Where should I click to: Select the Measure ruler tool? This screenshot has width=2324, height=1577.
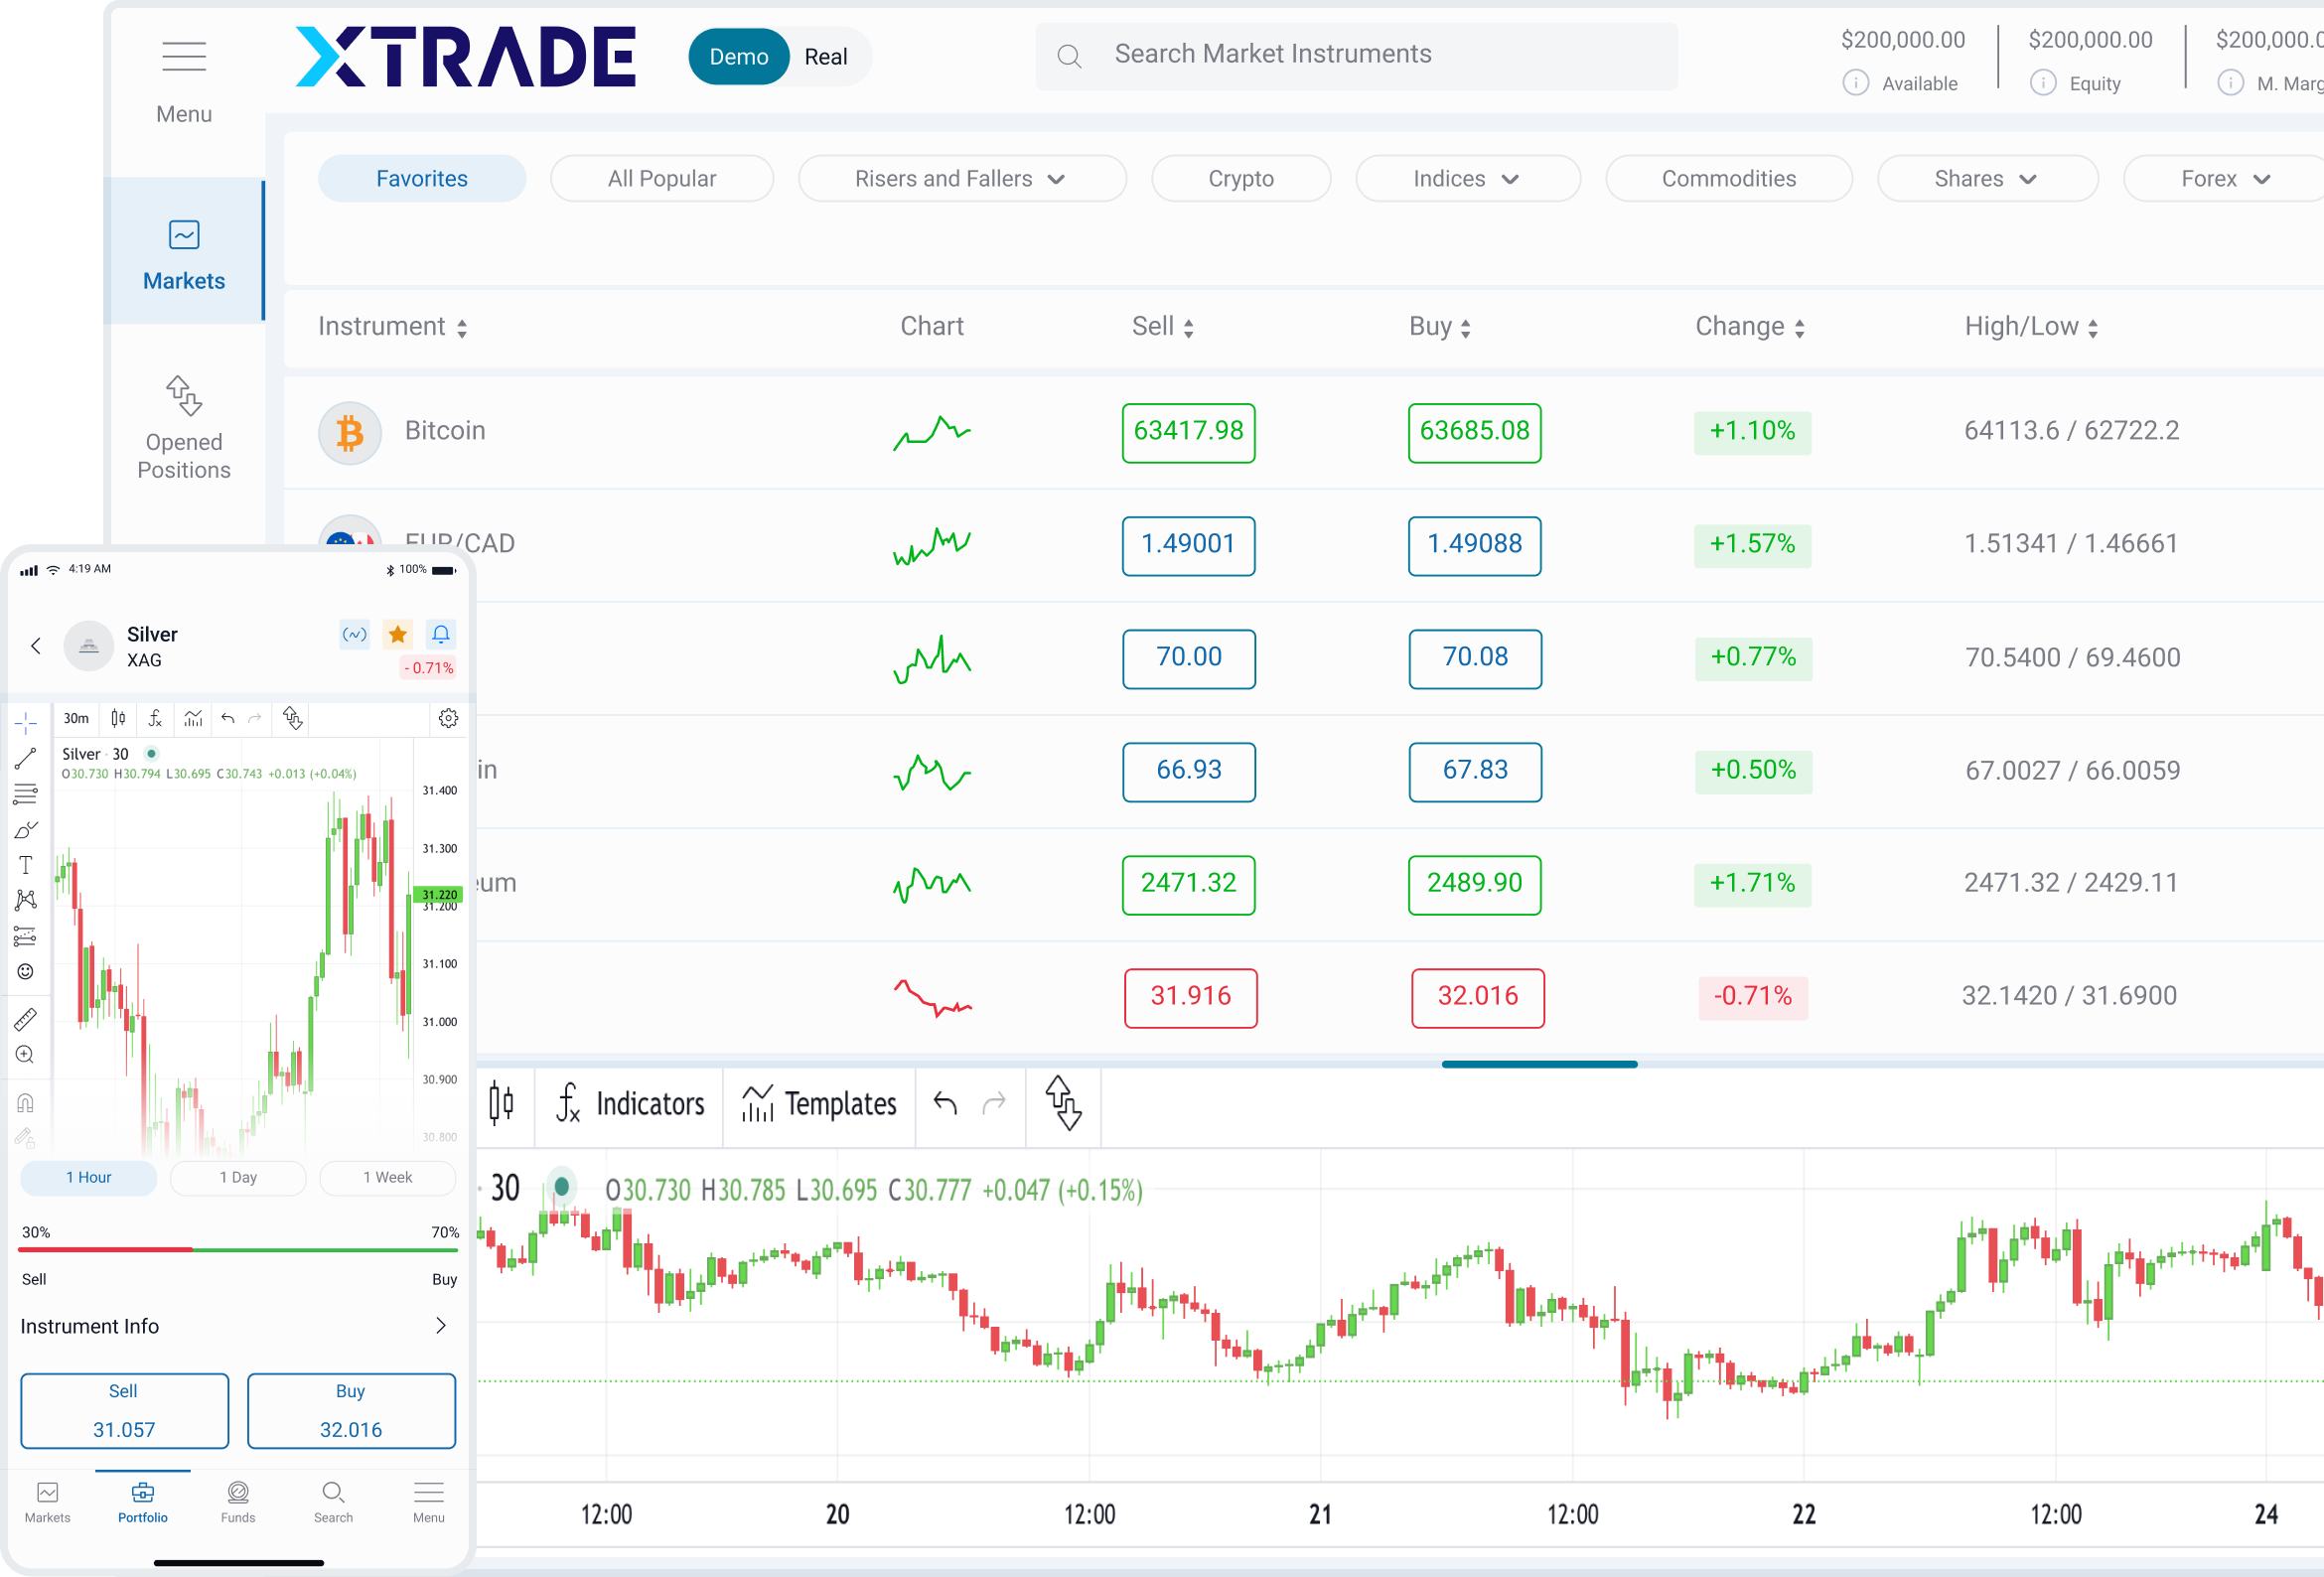(26, 1018)
